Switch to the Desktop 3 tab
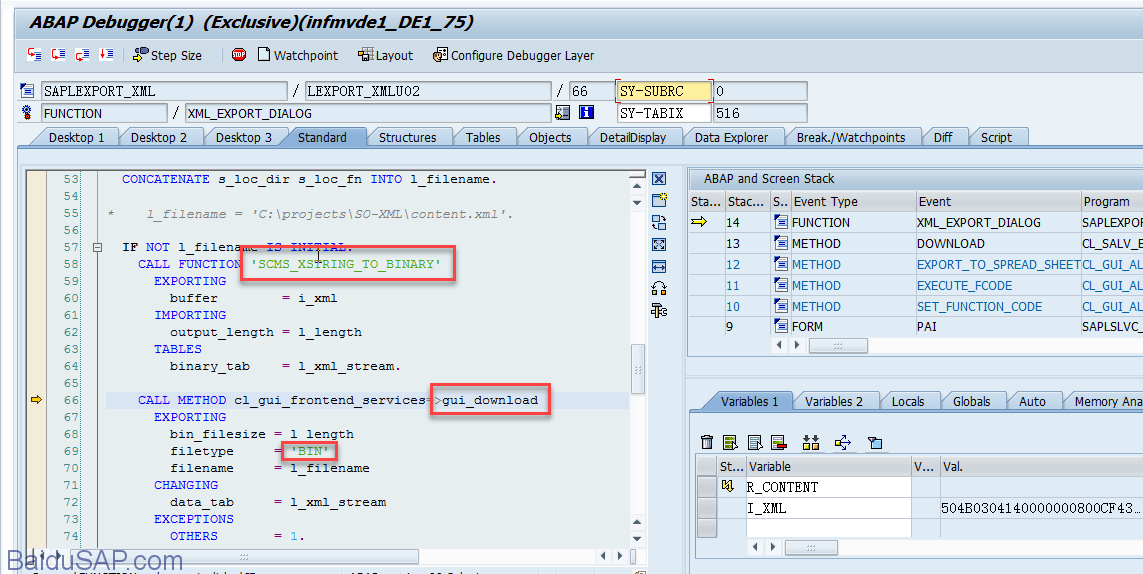This screenshot has width=1143, height=574. coord(243,137)
